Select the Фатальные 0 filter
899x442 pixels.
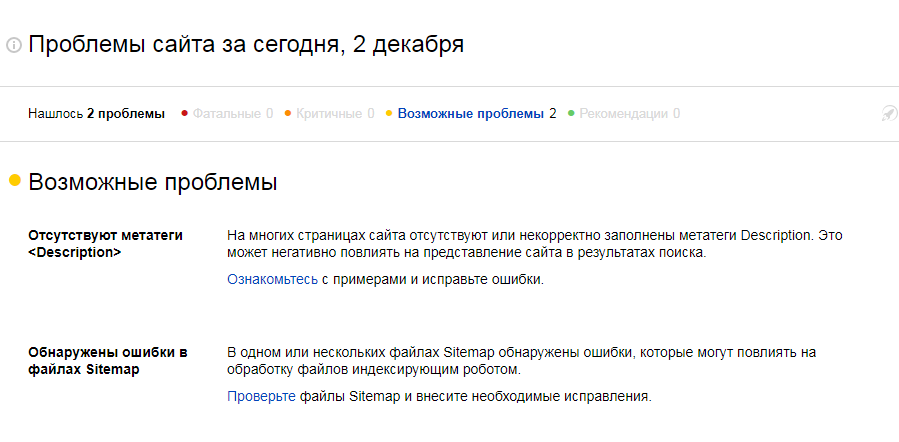point(232,114)
